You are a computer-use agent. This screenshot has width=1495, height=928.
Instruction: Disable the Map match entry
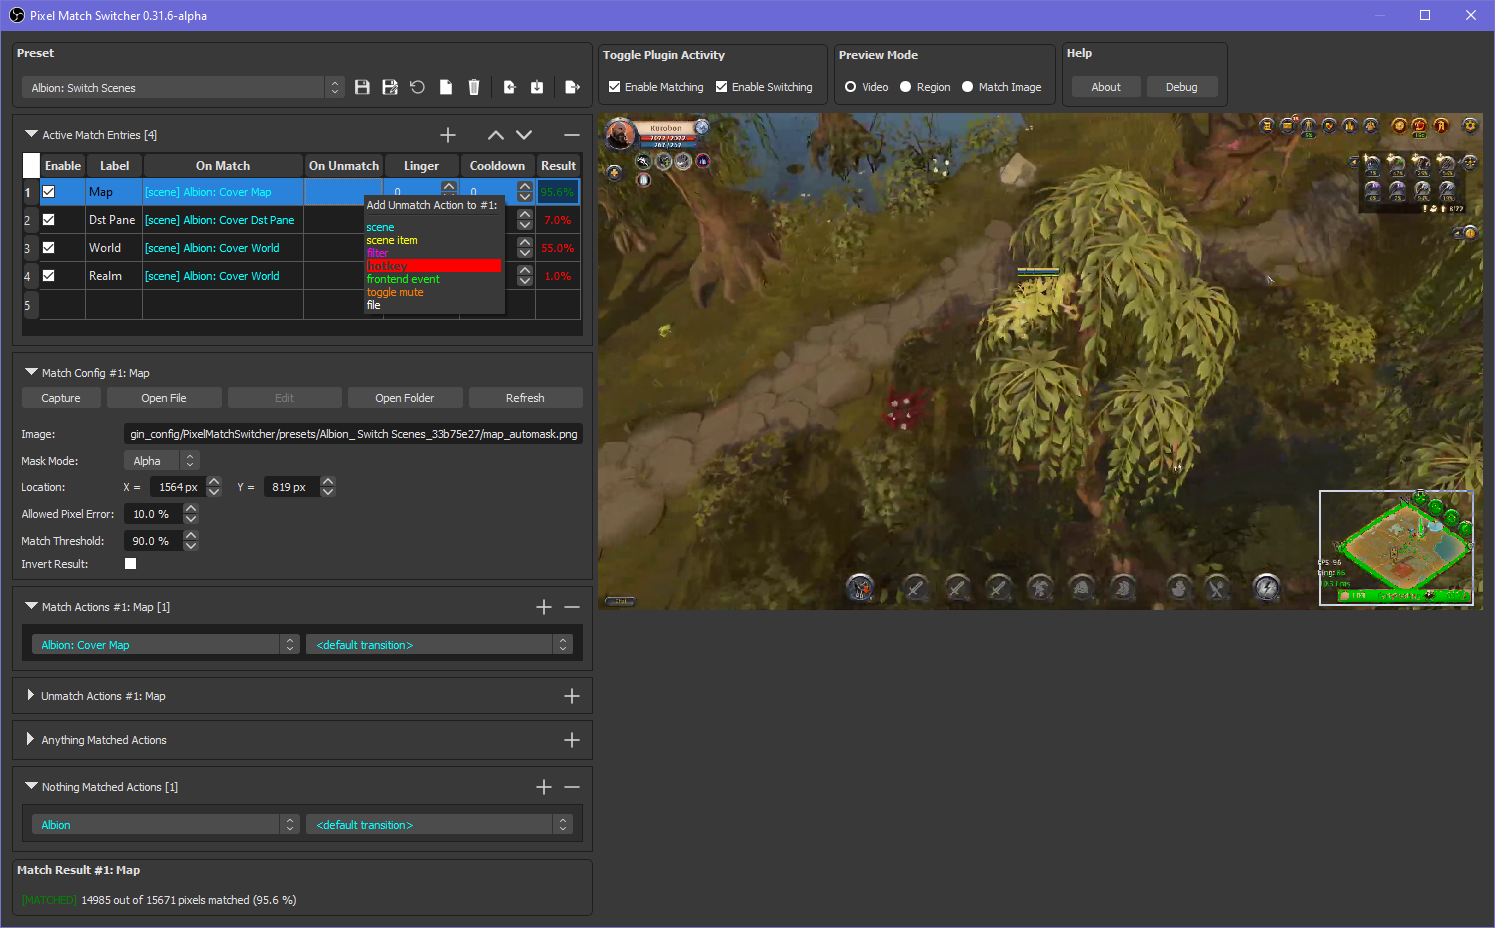pos(49,192)
